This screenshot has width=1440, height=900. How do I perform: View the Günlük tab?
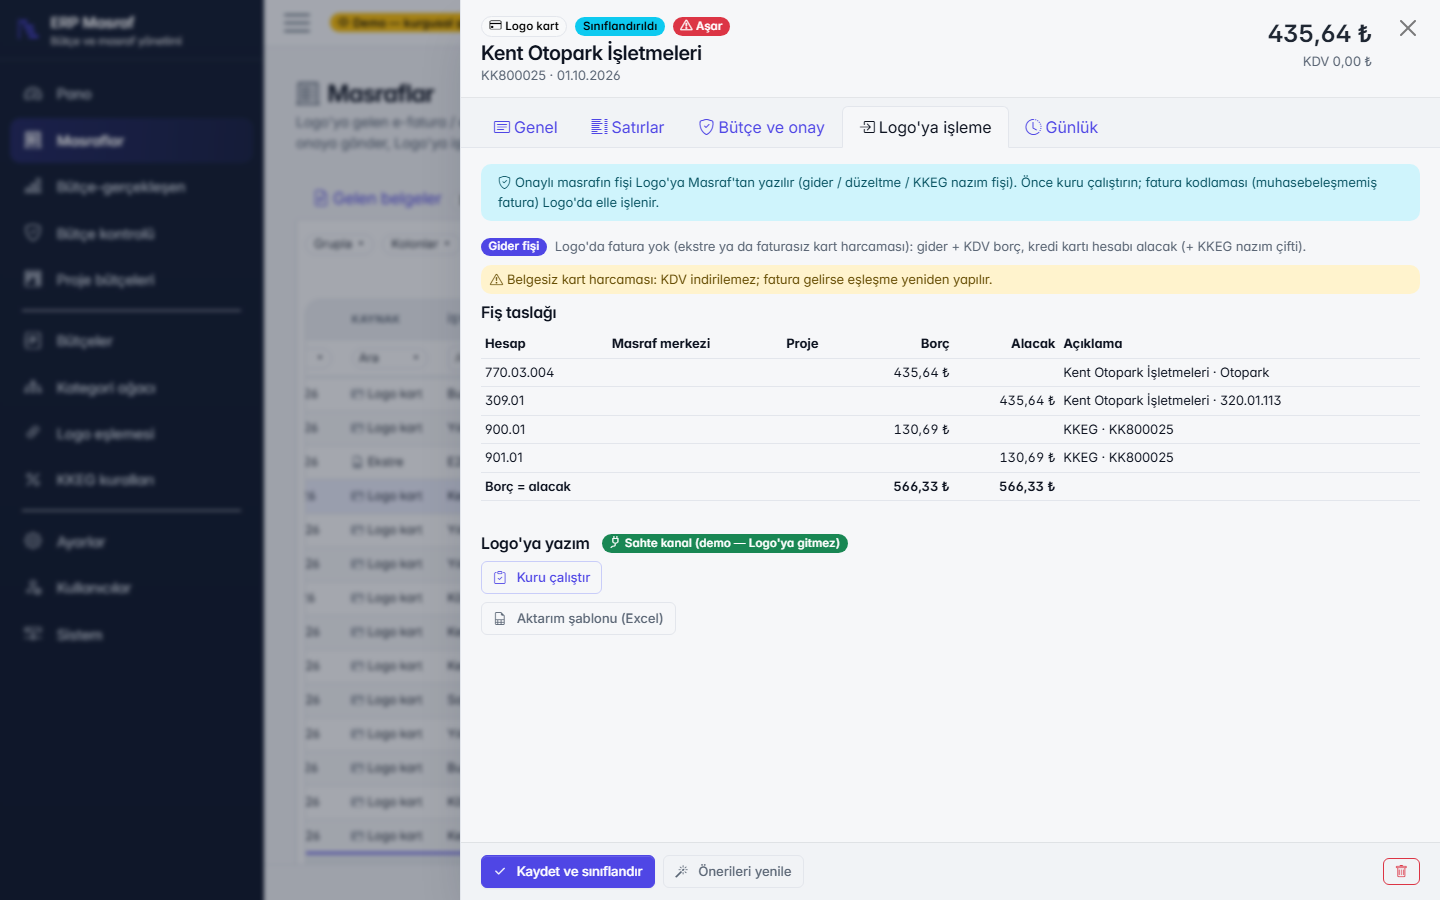(1062, 127)
